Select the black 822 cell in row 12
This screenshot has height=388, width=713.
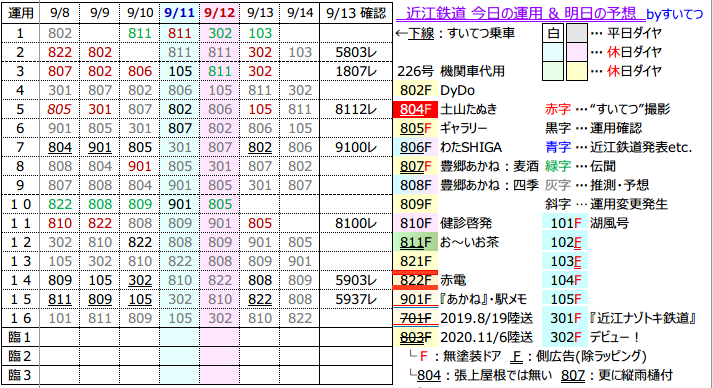click(140, 242)
